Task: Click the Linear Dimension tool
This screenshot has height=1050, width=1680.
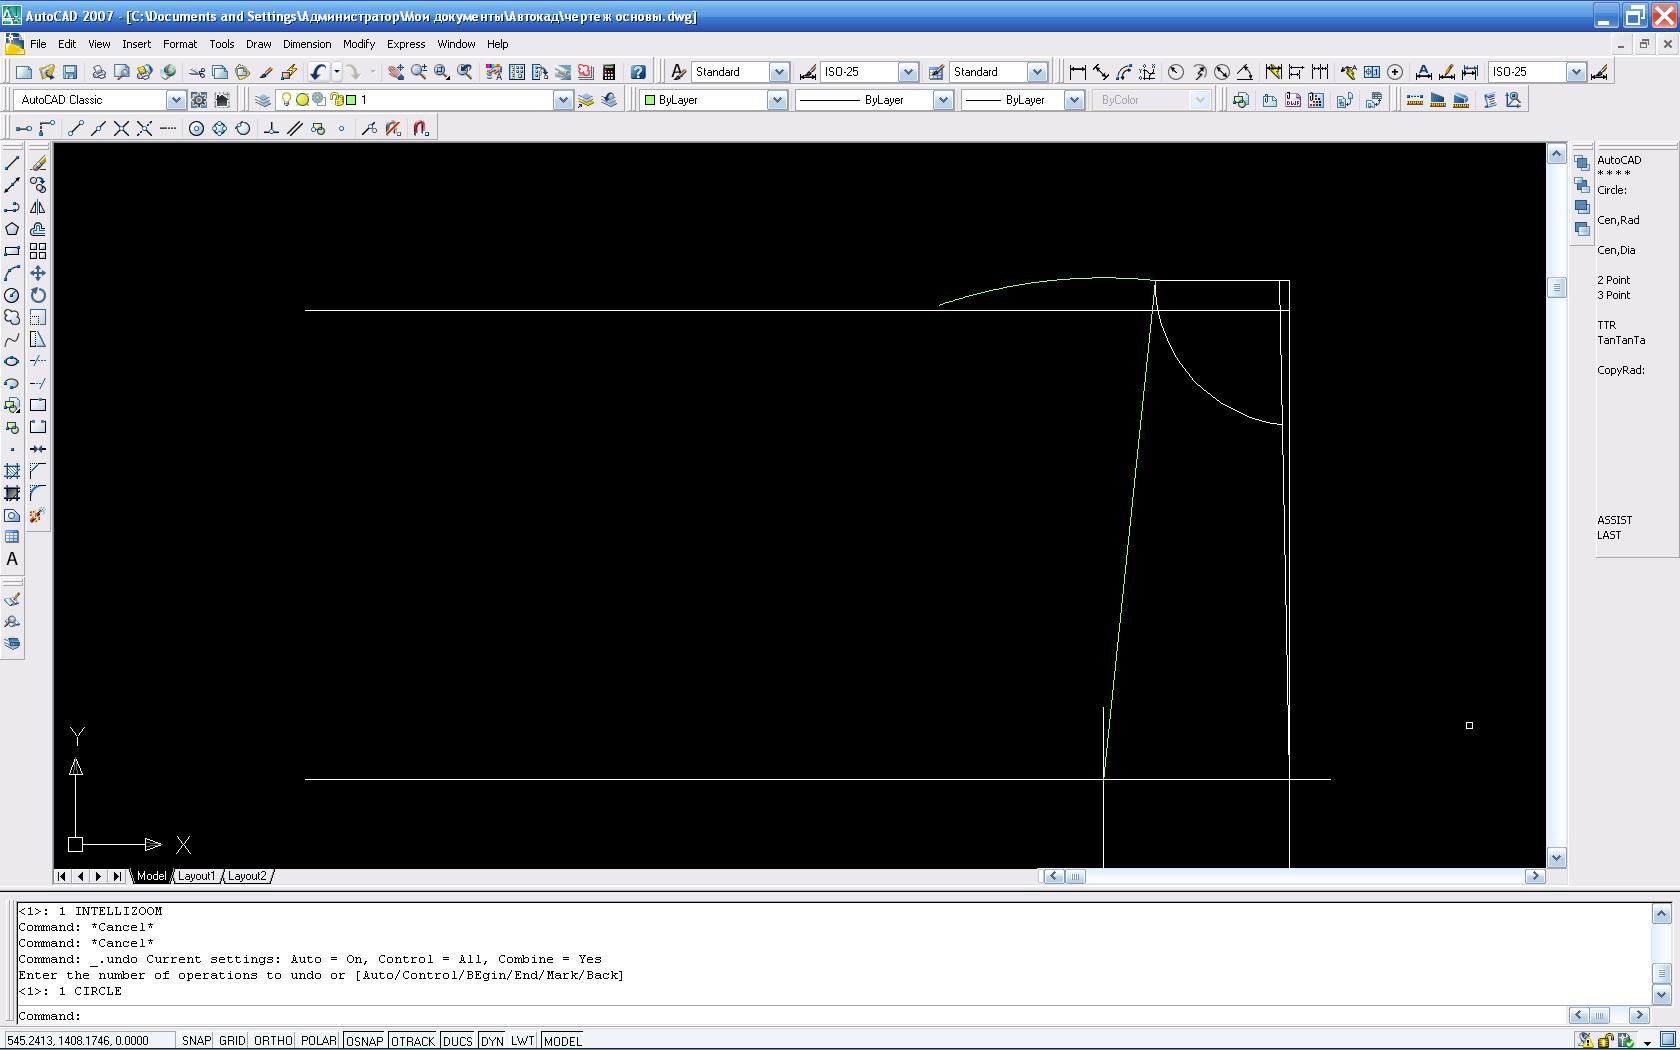Action: pos(1077,72)
